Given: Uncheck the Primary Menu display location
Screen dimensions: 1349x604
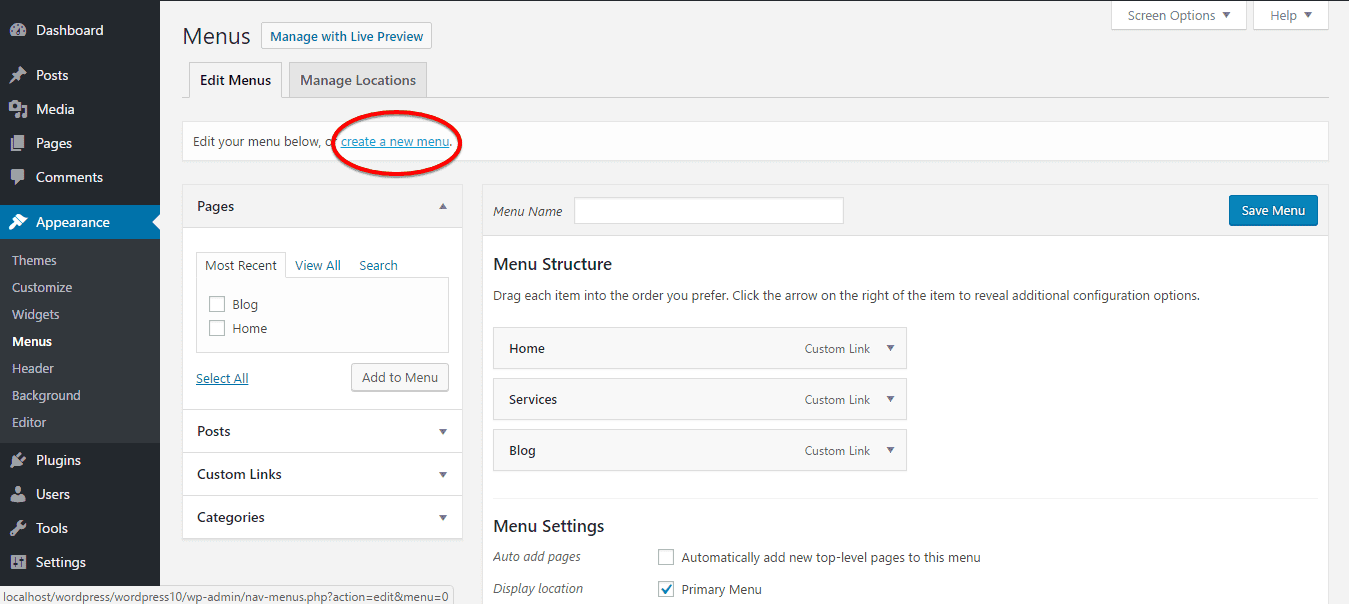Looking at the screenshot, I should pyautogui.click(x=666, y=590).
